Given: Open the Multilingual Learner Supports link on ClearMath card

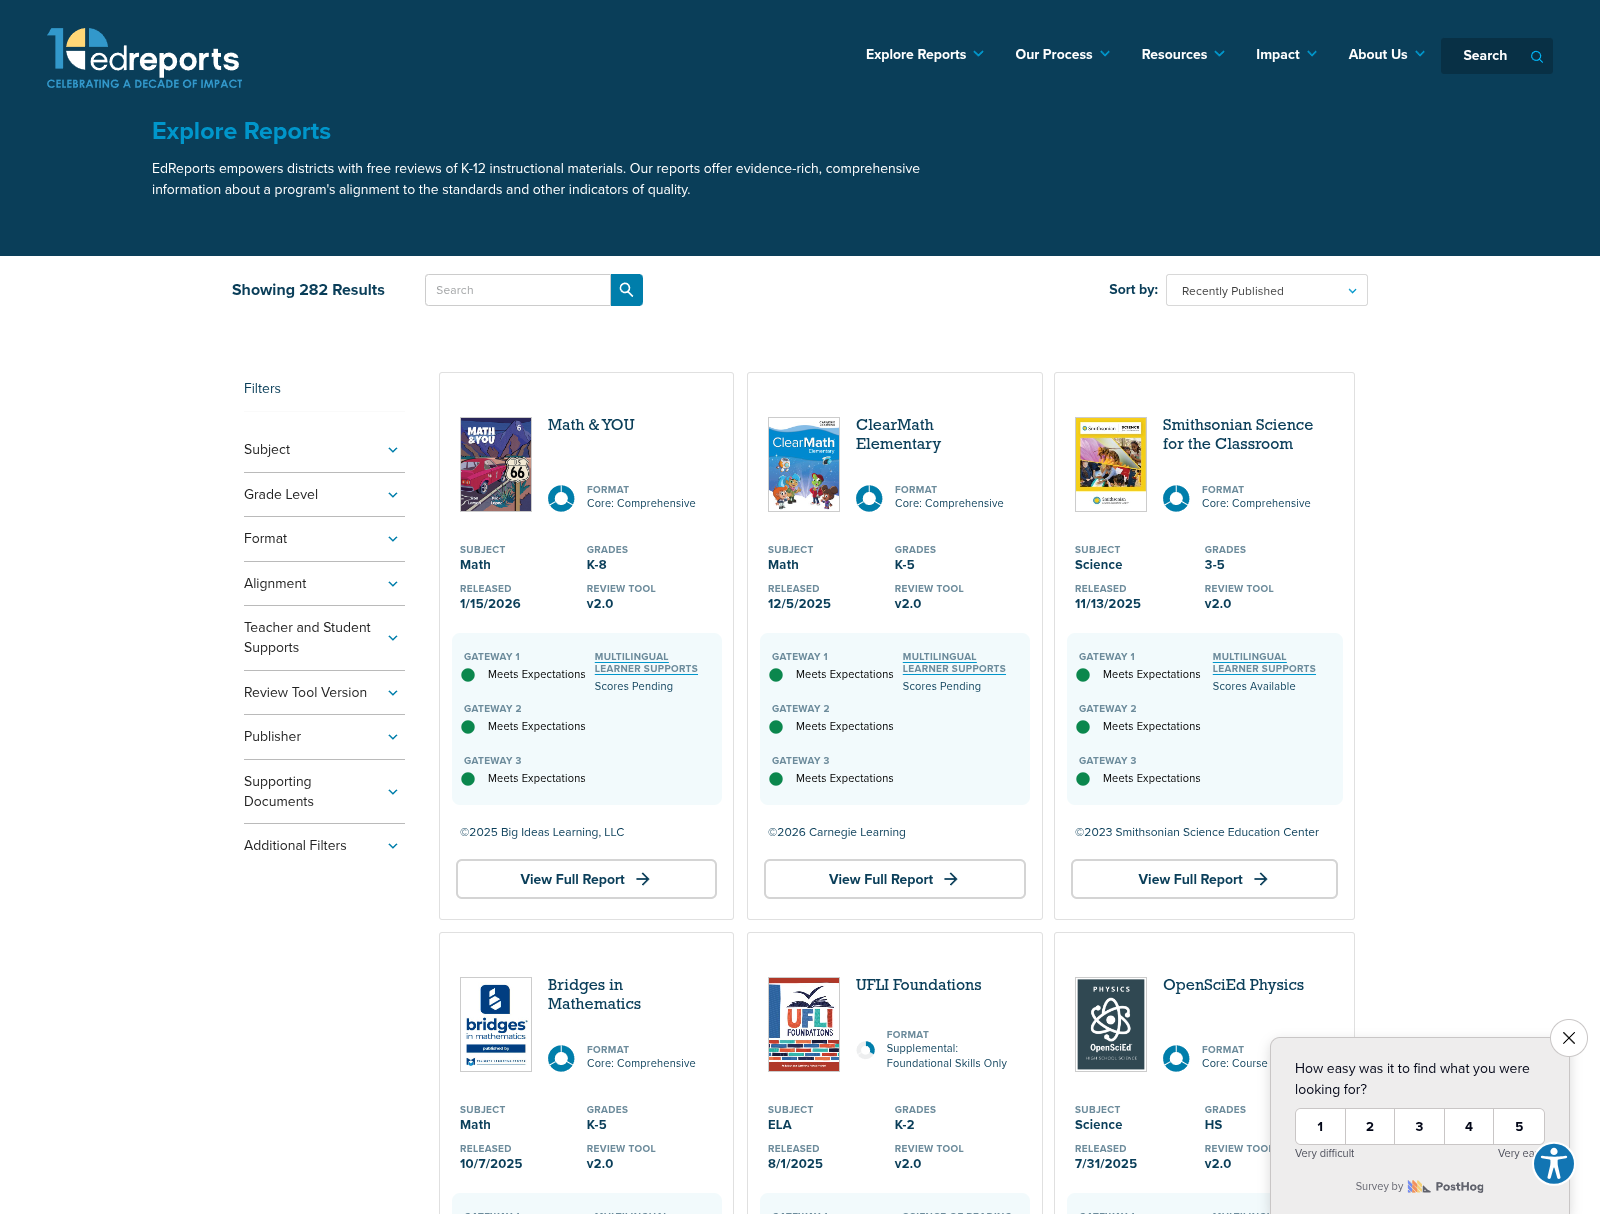Looking at the screenshot, I should click(x=953, y=663).
